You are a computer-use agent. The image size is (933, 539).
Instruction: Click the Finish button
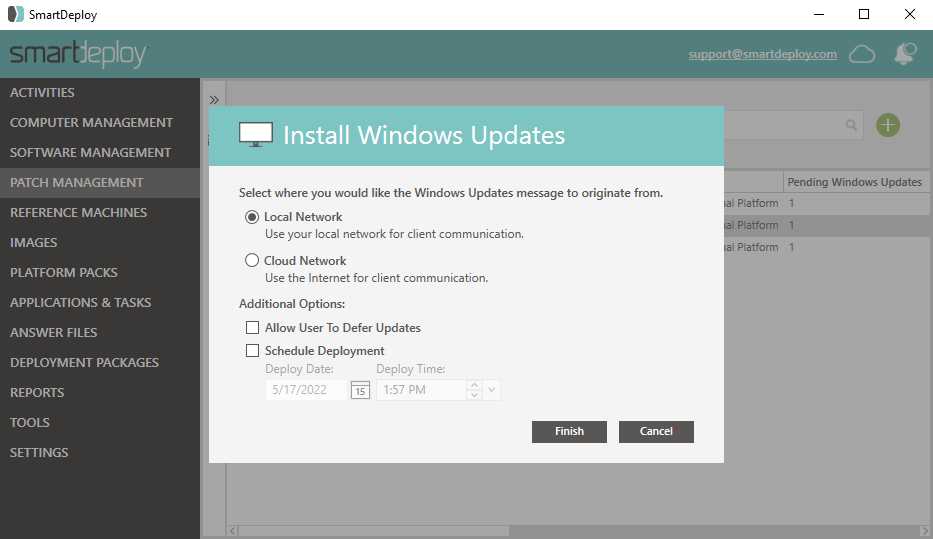point(569,432)
